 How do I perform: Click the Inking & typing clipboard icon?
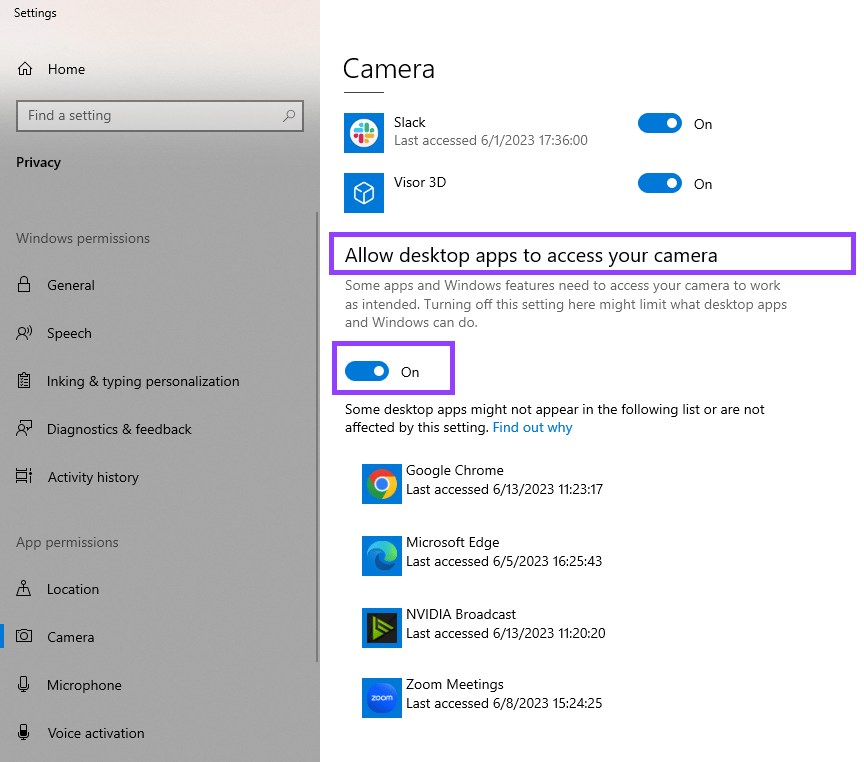point(24,381)
